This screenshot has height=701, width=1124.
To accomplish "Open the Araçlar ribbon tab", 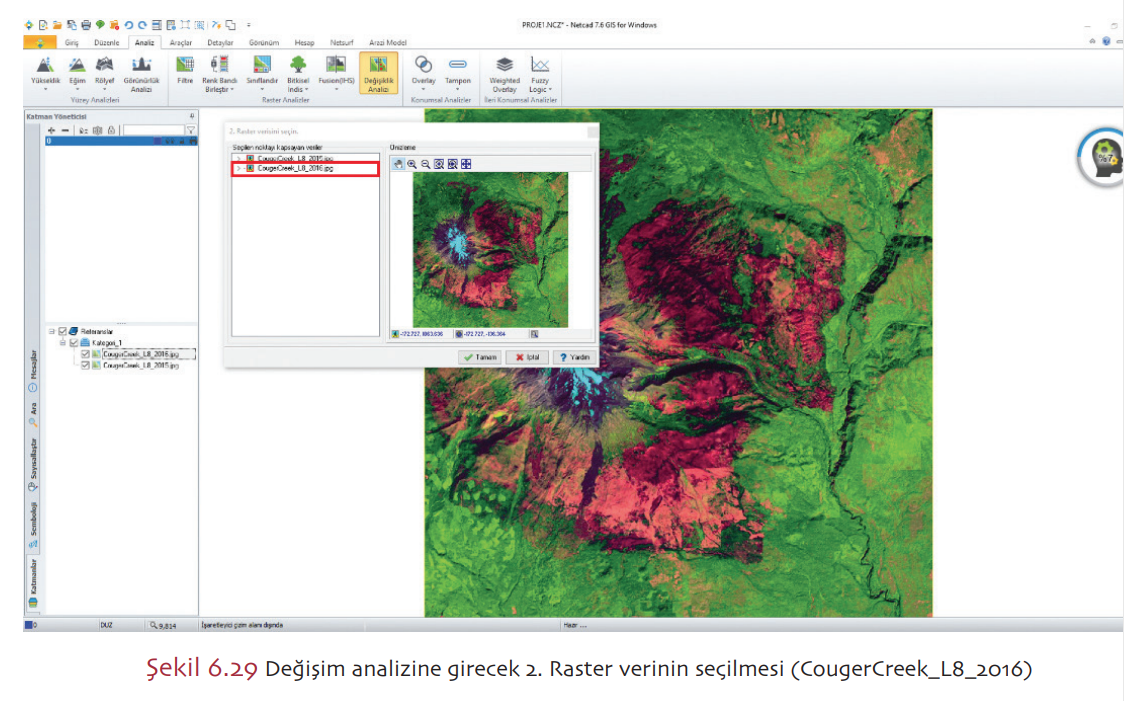I will click(x=181, y=43).
